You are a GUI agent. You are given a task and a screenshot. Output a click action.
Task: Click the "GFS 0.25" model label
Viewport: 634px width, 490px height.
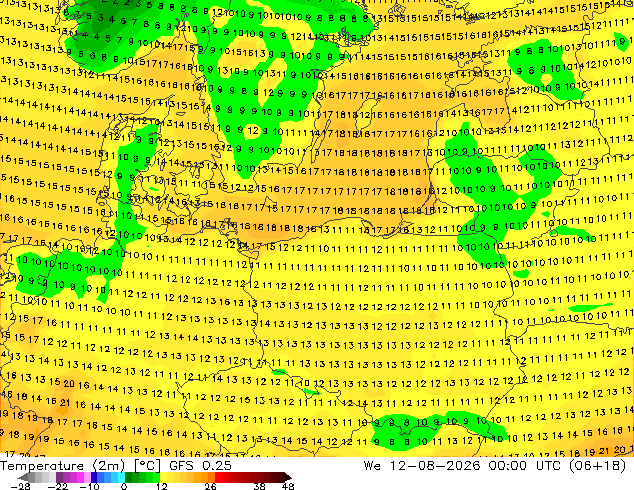tap(200, 466)
